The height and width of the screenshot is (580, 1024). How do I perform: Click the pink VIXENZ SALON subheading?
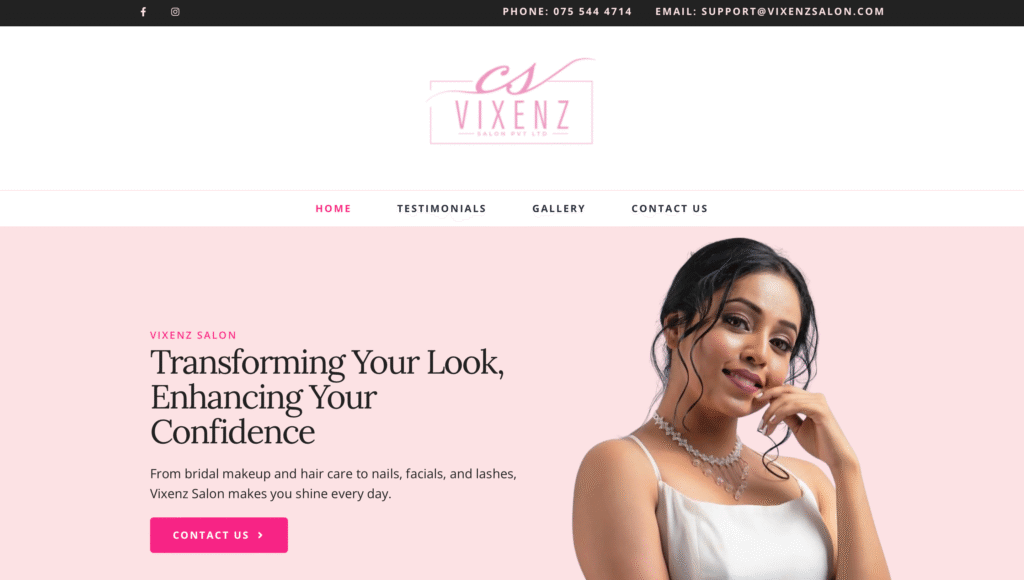193,335
